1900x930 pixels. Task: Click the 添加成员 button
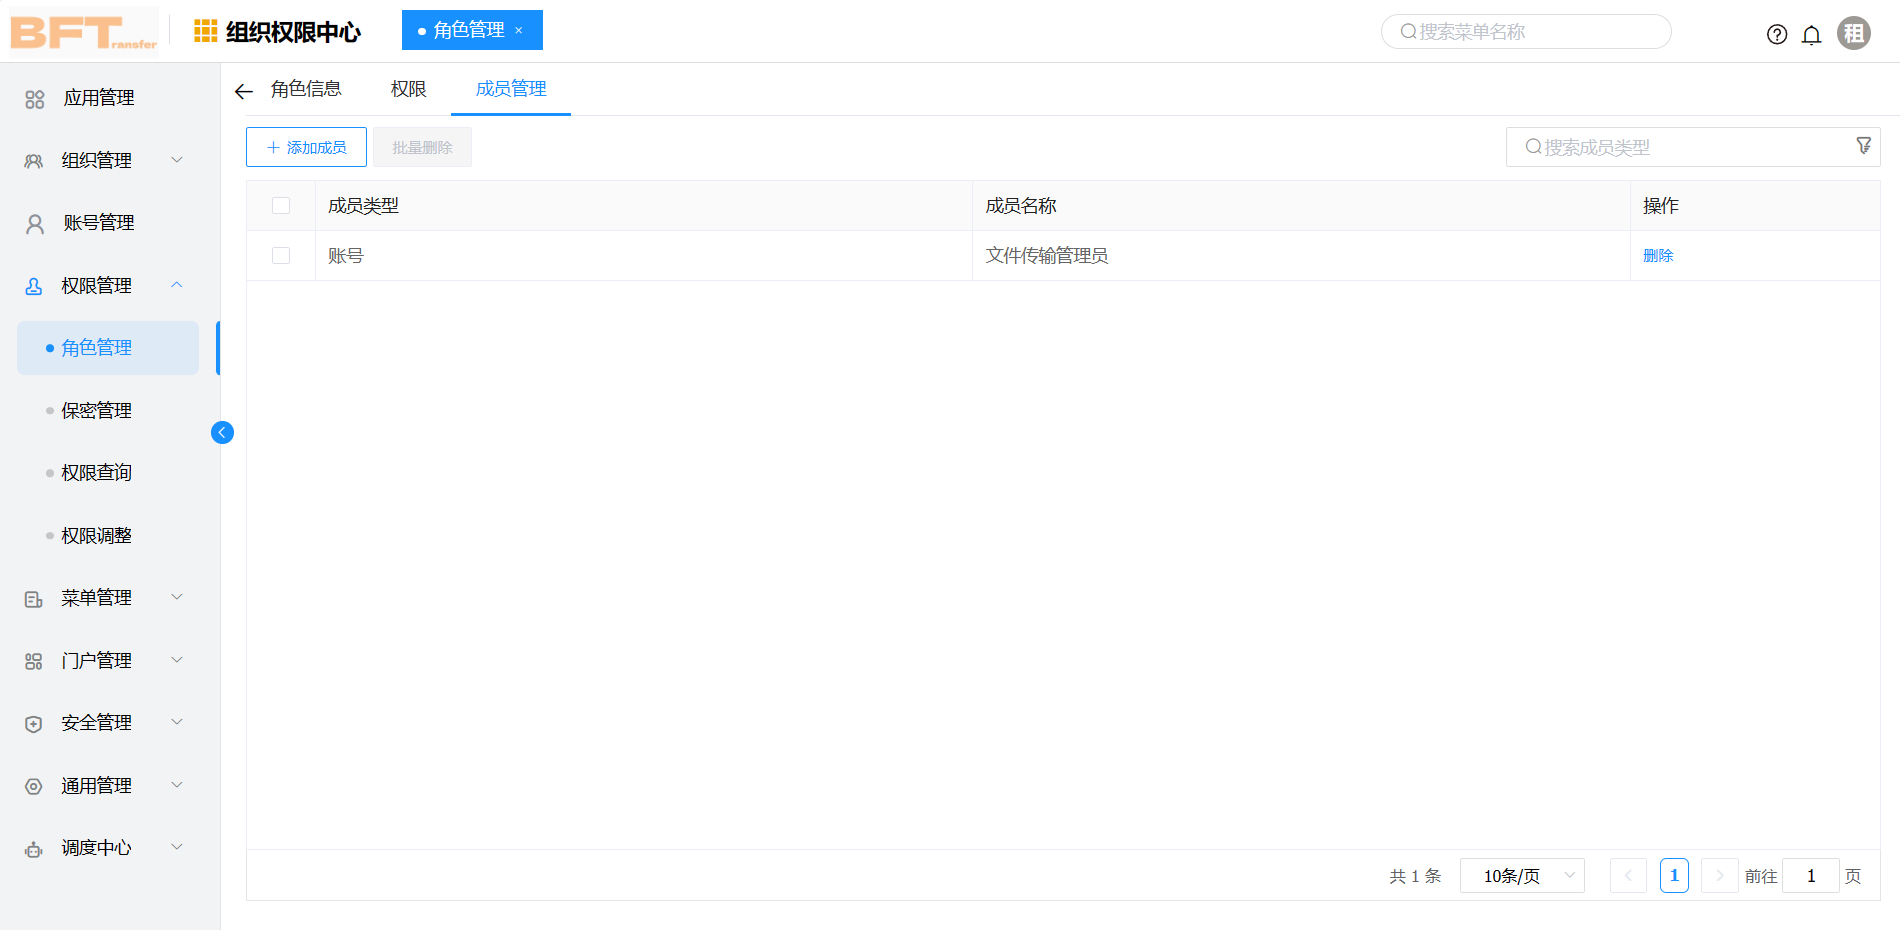306,146
